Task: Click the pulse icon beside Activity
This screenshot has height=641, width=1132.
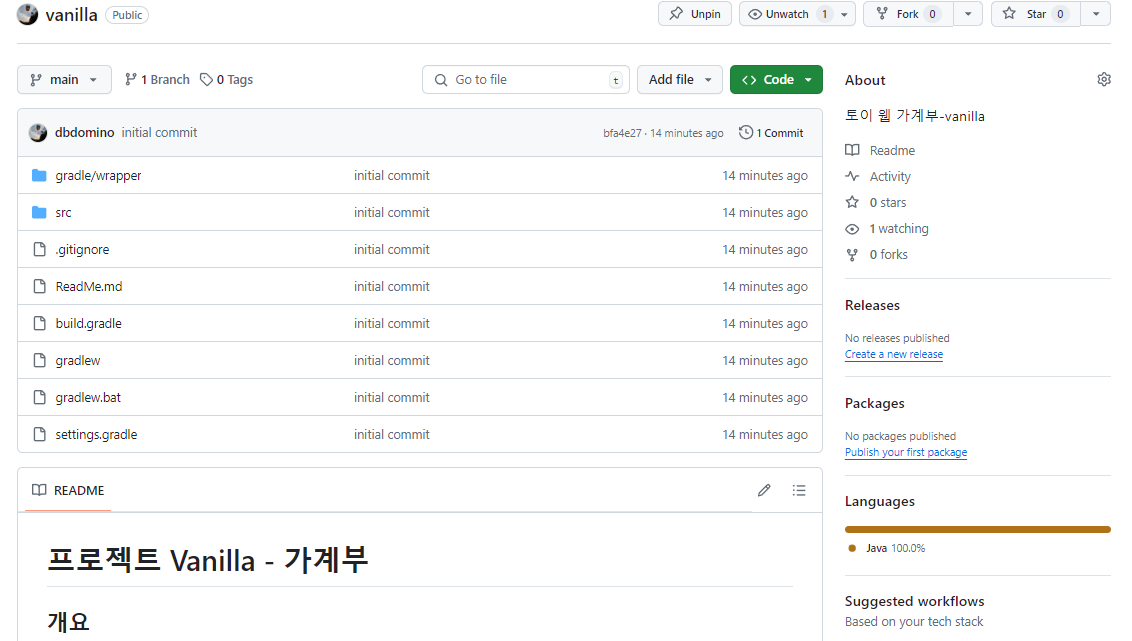Action: point(853,176)
